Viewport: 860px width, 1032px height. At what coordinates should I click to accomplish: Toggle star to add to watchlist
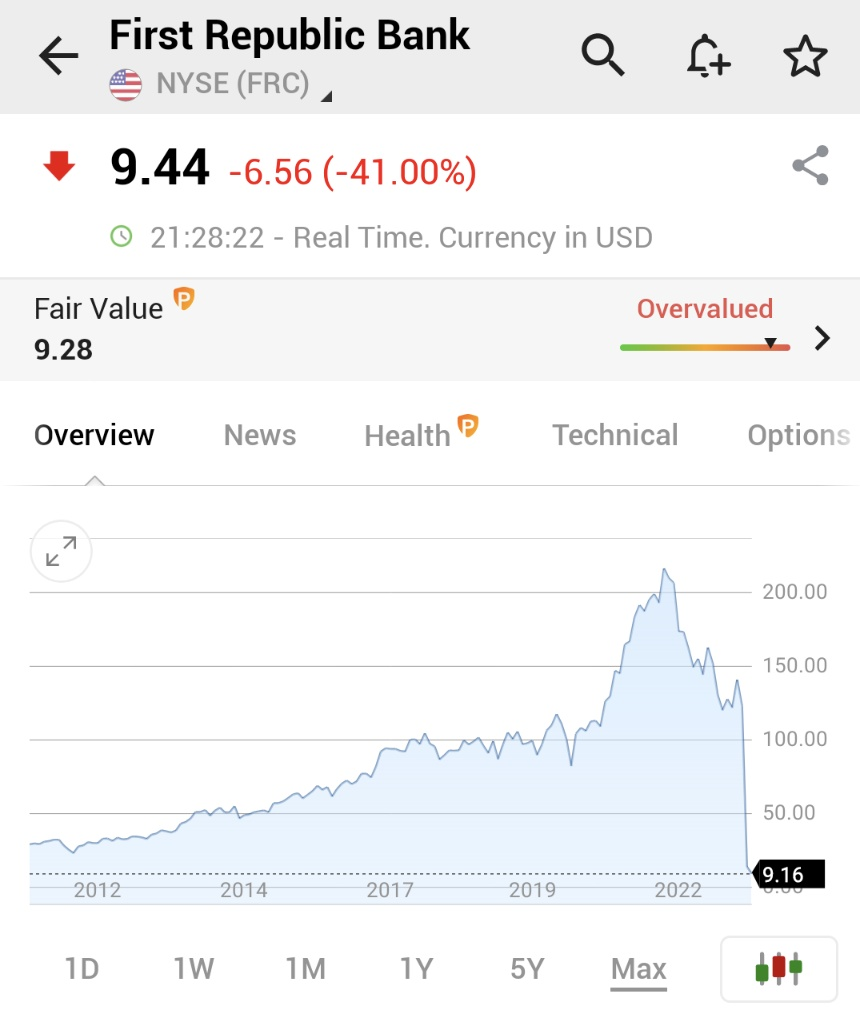coord(805,56)
